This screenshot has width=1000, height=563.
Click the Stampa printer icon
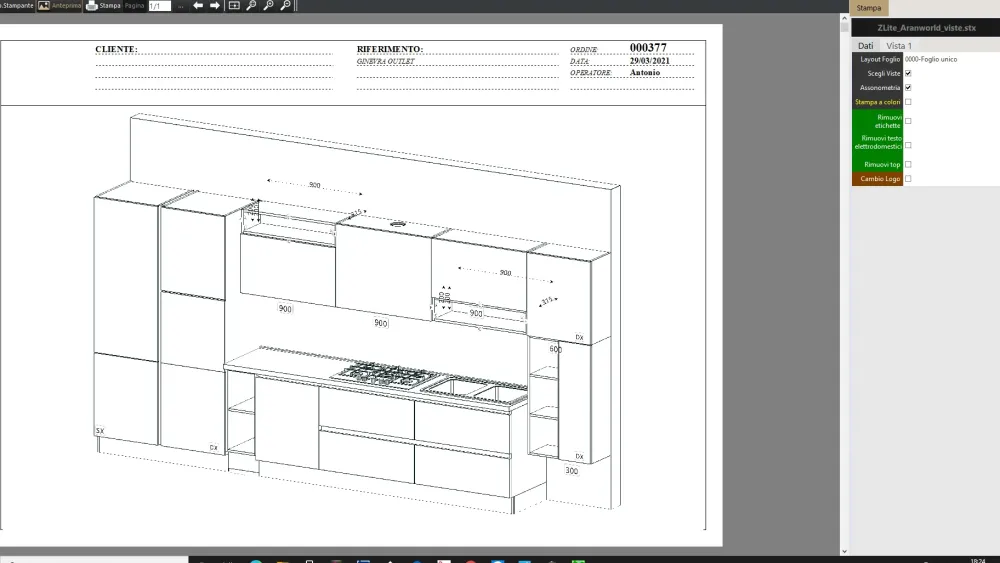point(92,6)
